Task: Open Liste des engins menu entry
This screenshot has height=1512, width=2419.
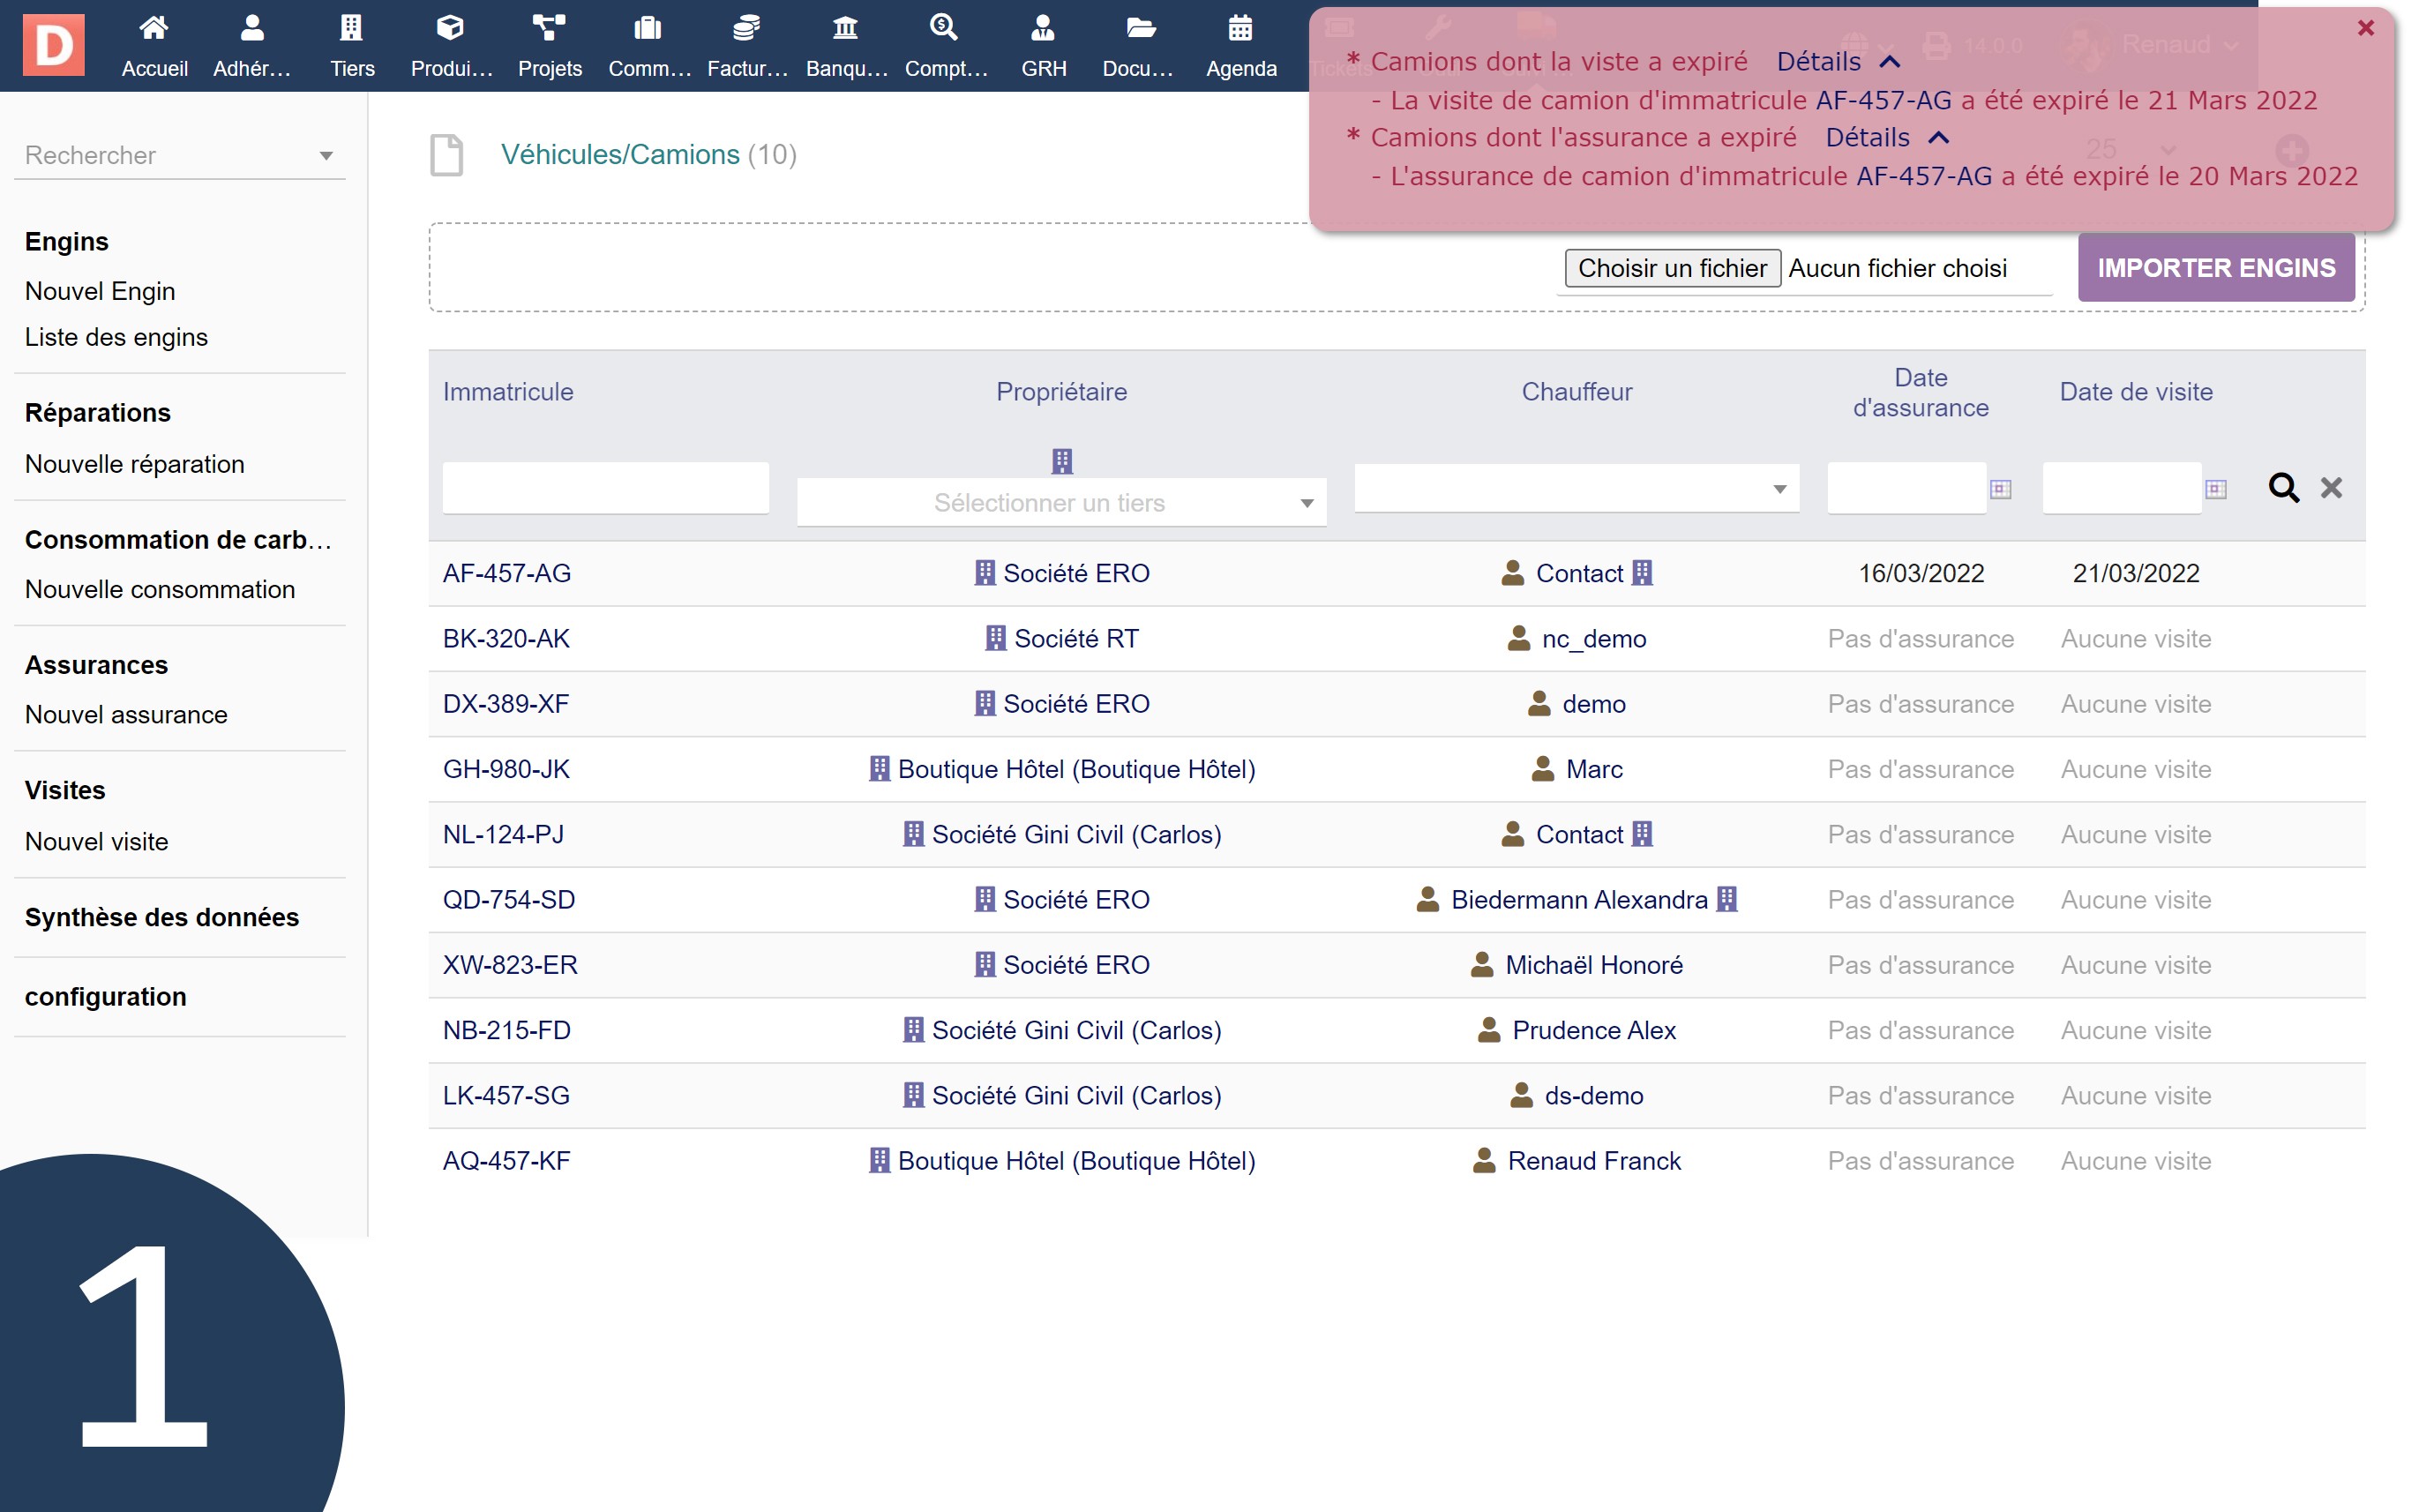Action: click(116, 337)
